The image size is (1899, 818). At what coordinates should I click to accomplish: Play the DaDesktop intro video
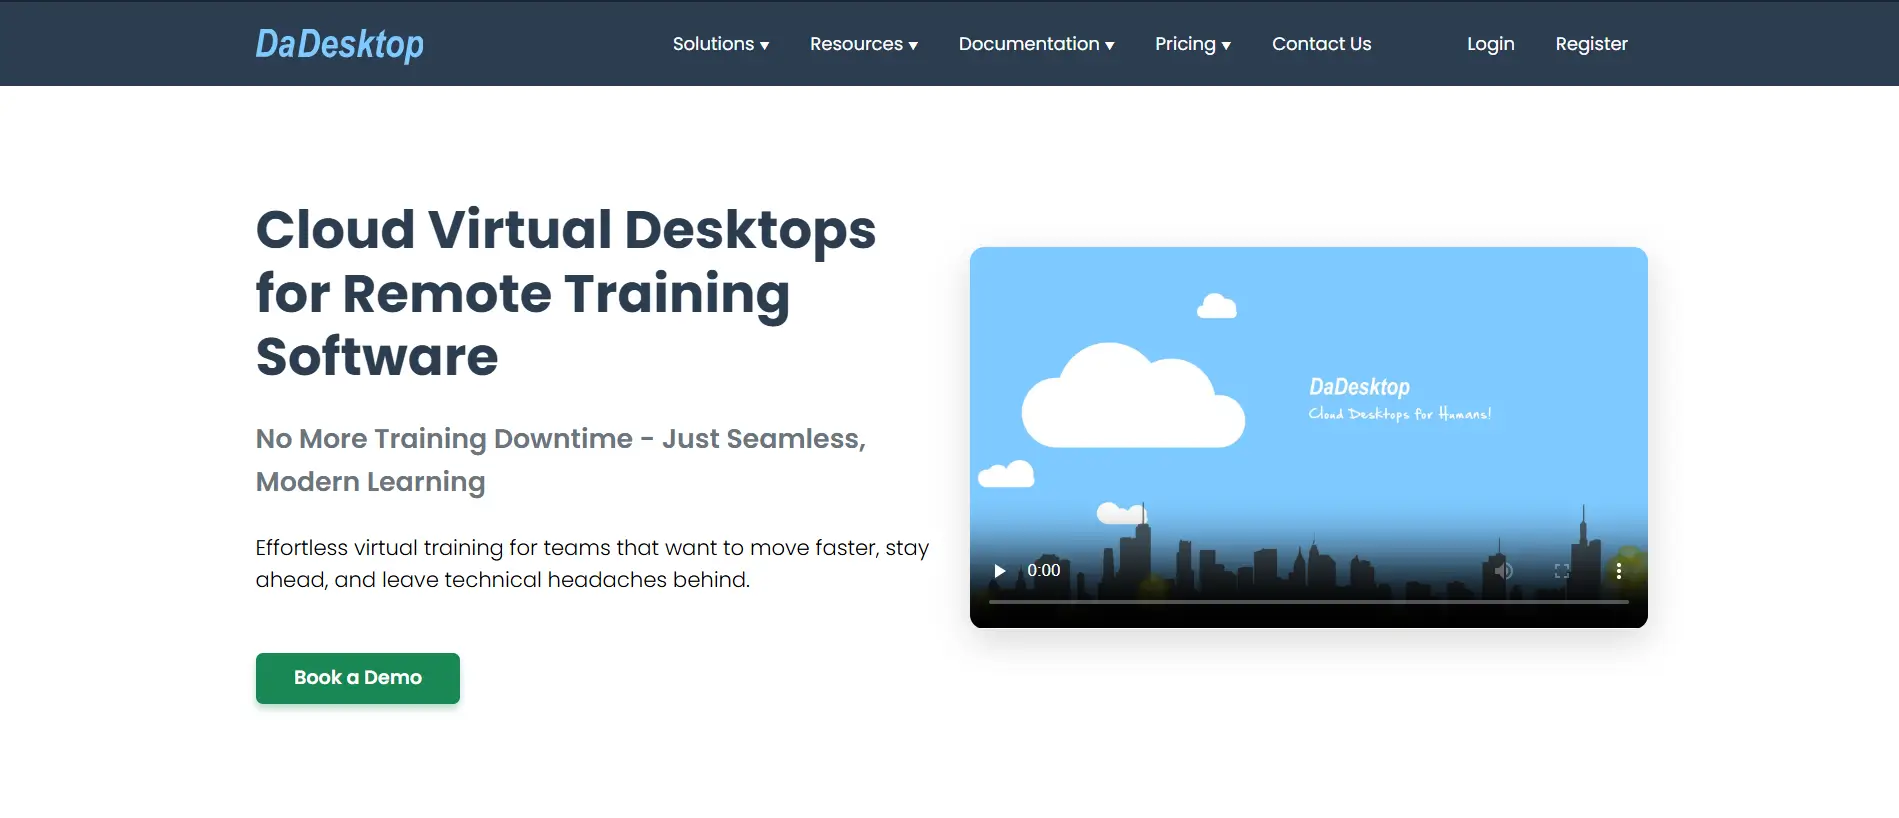pyautogui.click(x=999, y=571)
